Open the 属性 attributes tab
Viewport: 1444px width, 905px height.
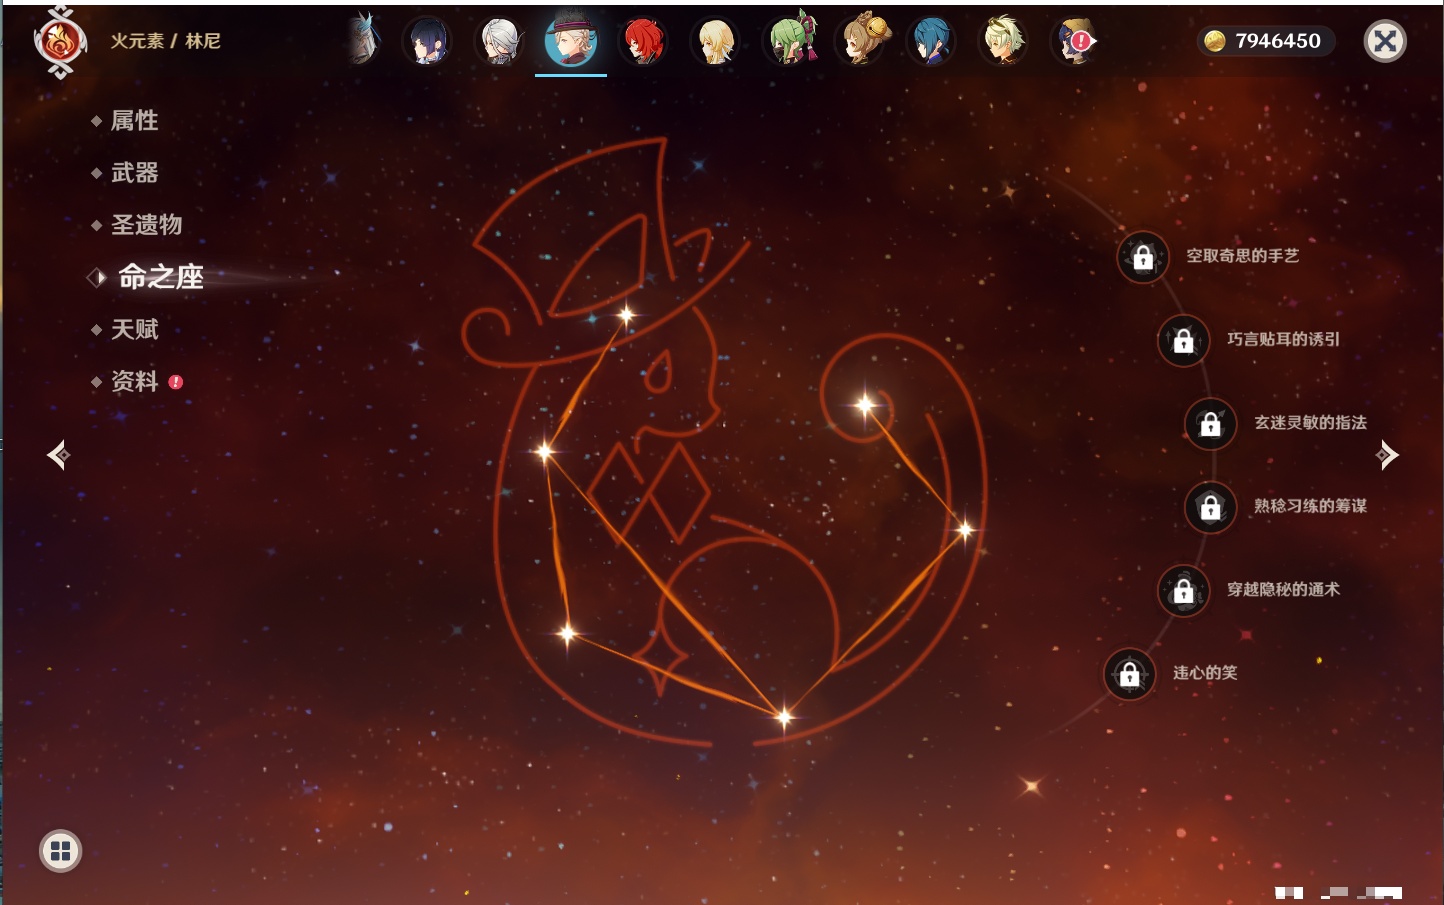click(134, 121)
